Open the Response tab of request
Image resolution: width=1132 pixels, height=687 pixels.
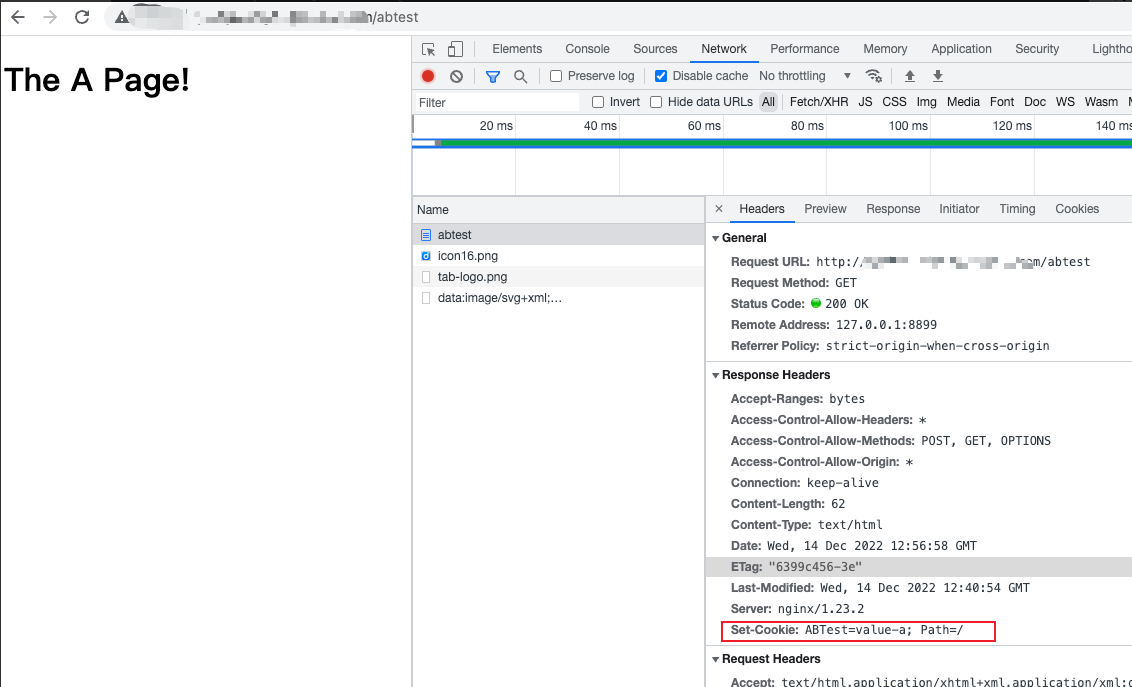[x=893, y=209]
